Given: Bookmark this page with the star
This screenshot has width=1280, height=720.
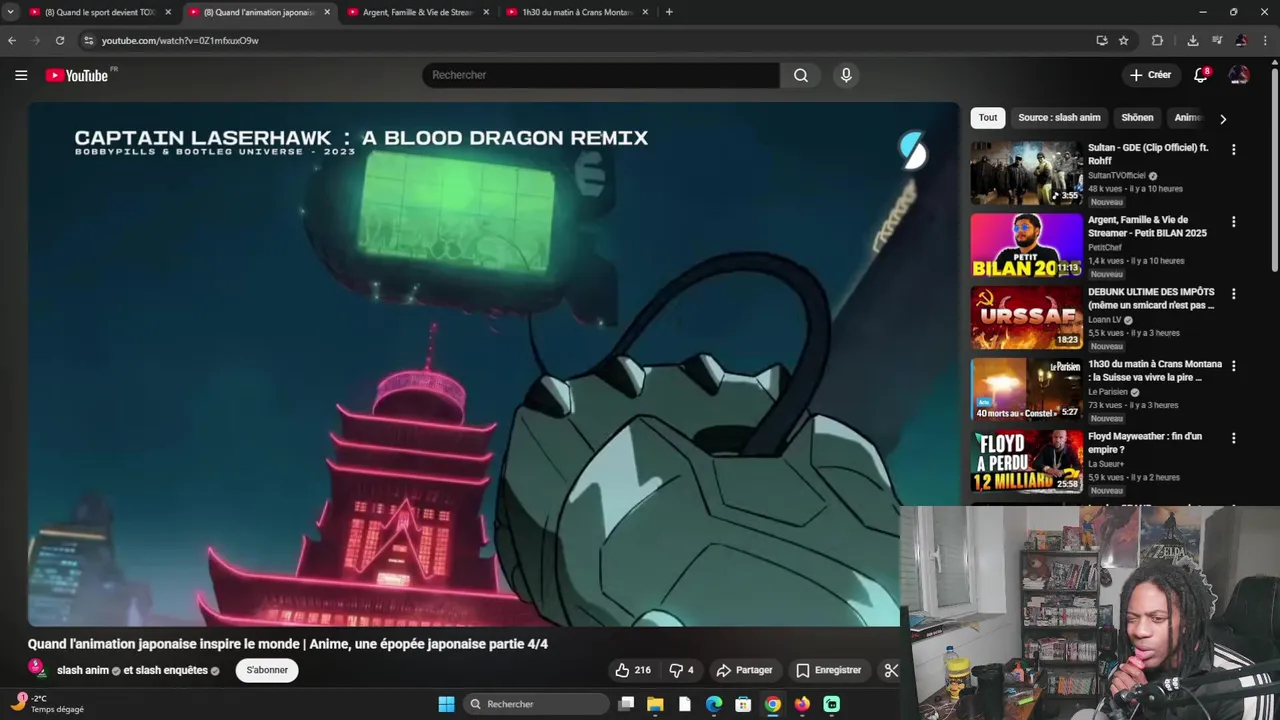Looking at the screenshot, I should click(x=1124, y=40).
